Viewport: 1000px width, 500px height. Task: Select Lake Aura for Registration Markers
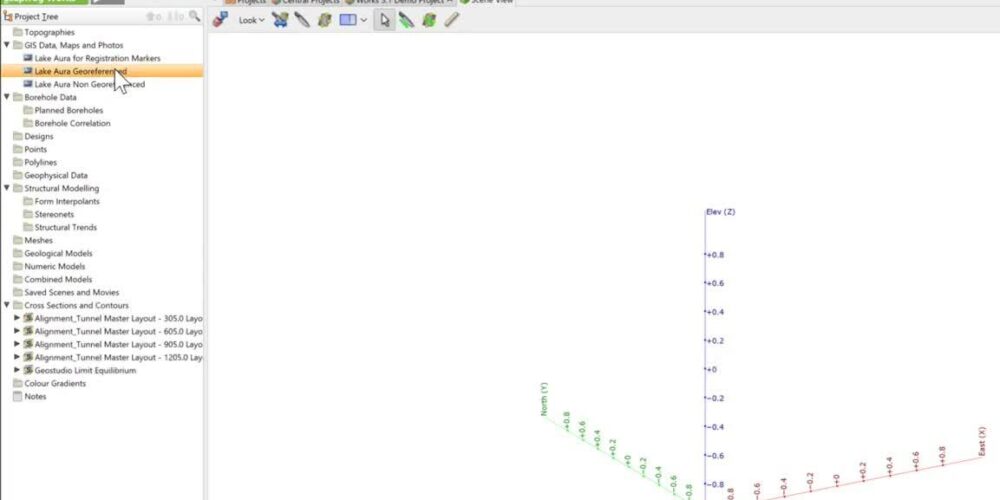(97, 58)
